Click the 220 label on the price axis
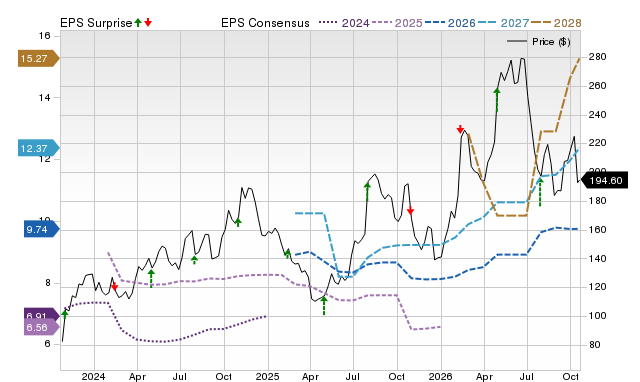This screenshot has width=640, height=382. tap(597, 143)
